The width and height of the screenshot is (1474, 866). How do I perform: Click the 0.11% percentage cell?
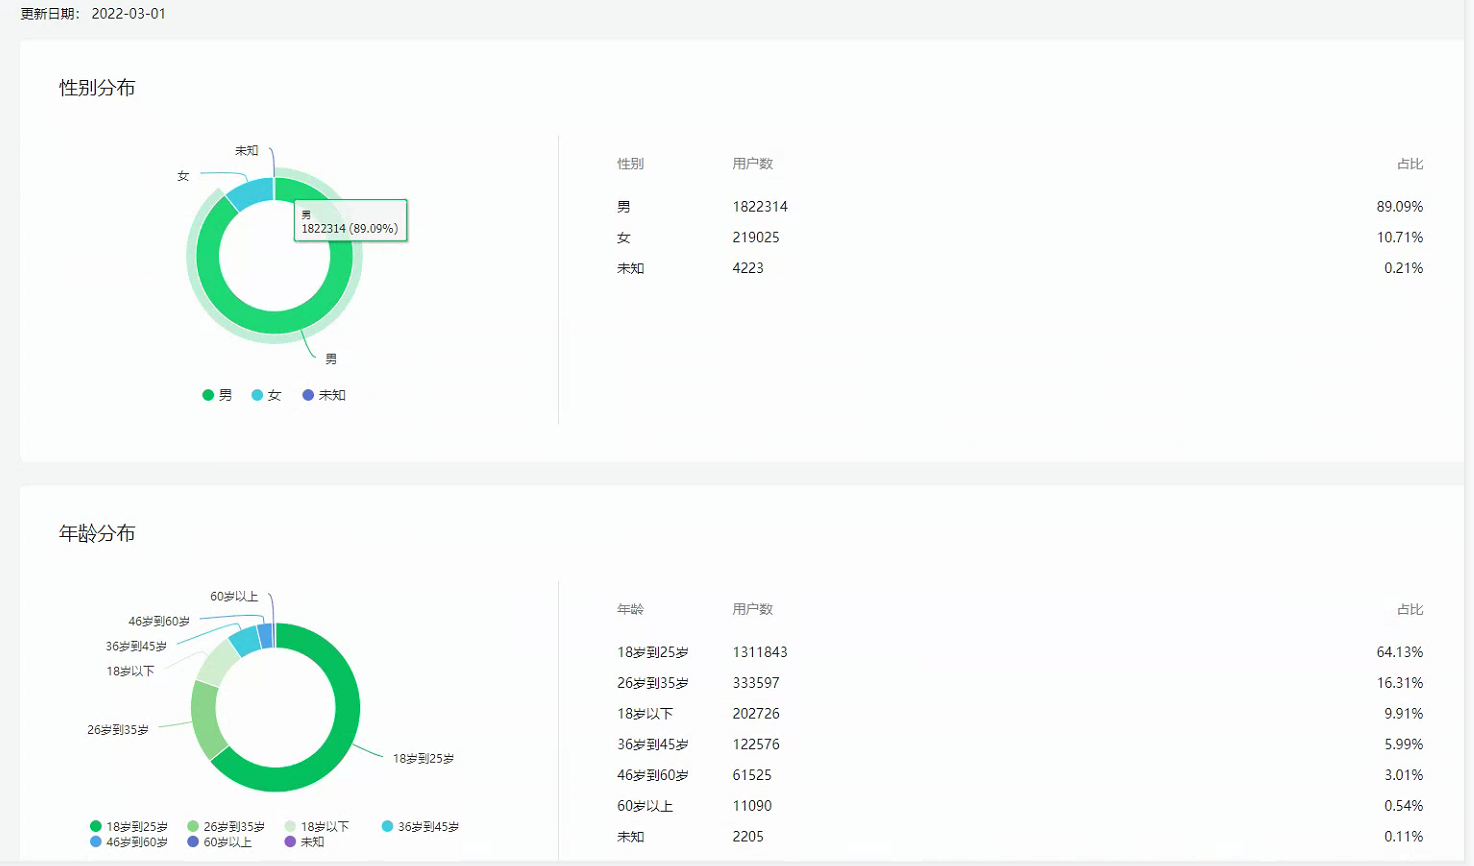coord(1403,837)
